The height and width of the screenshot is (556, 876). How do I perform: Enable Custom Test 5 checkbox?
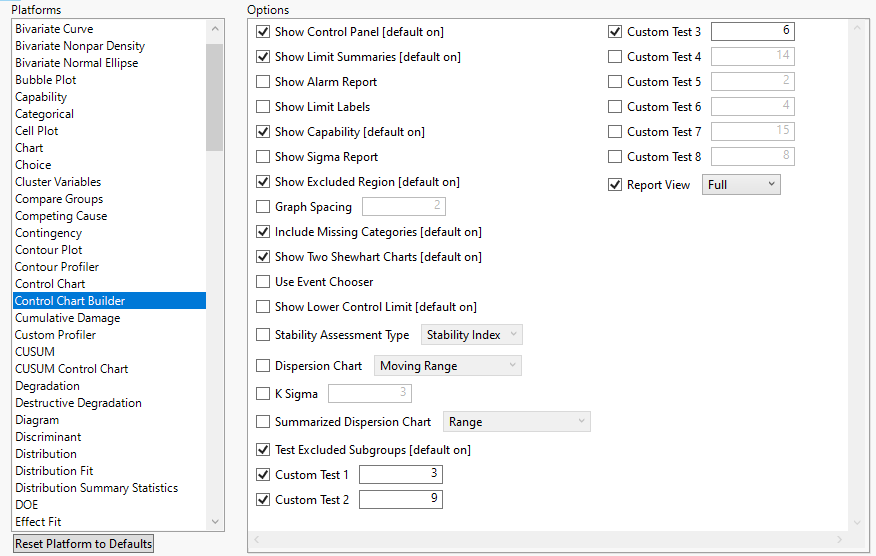615,82
